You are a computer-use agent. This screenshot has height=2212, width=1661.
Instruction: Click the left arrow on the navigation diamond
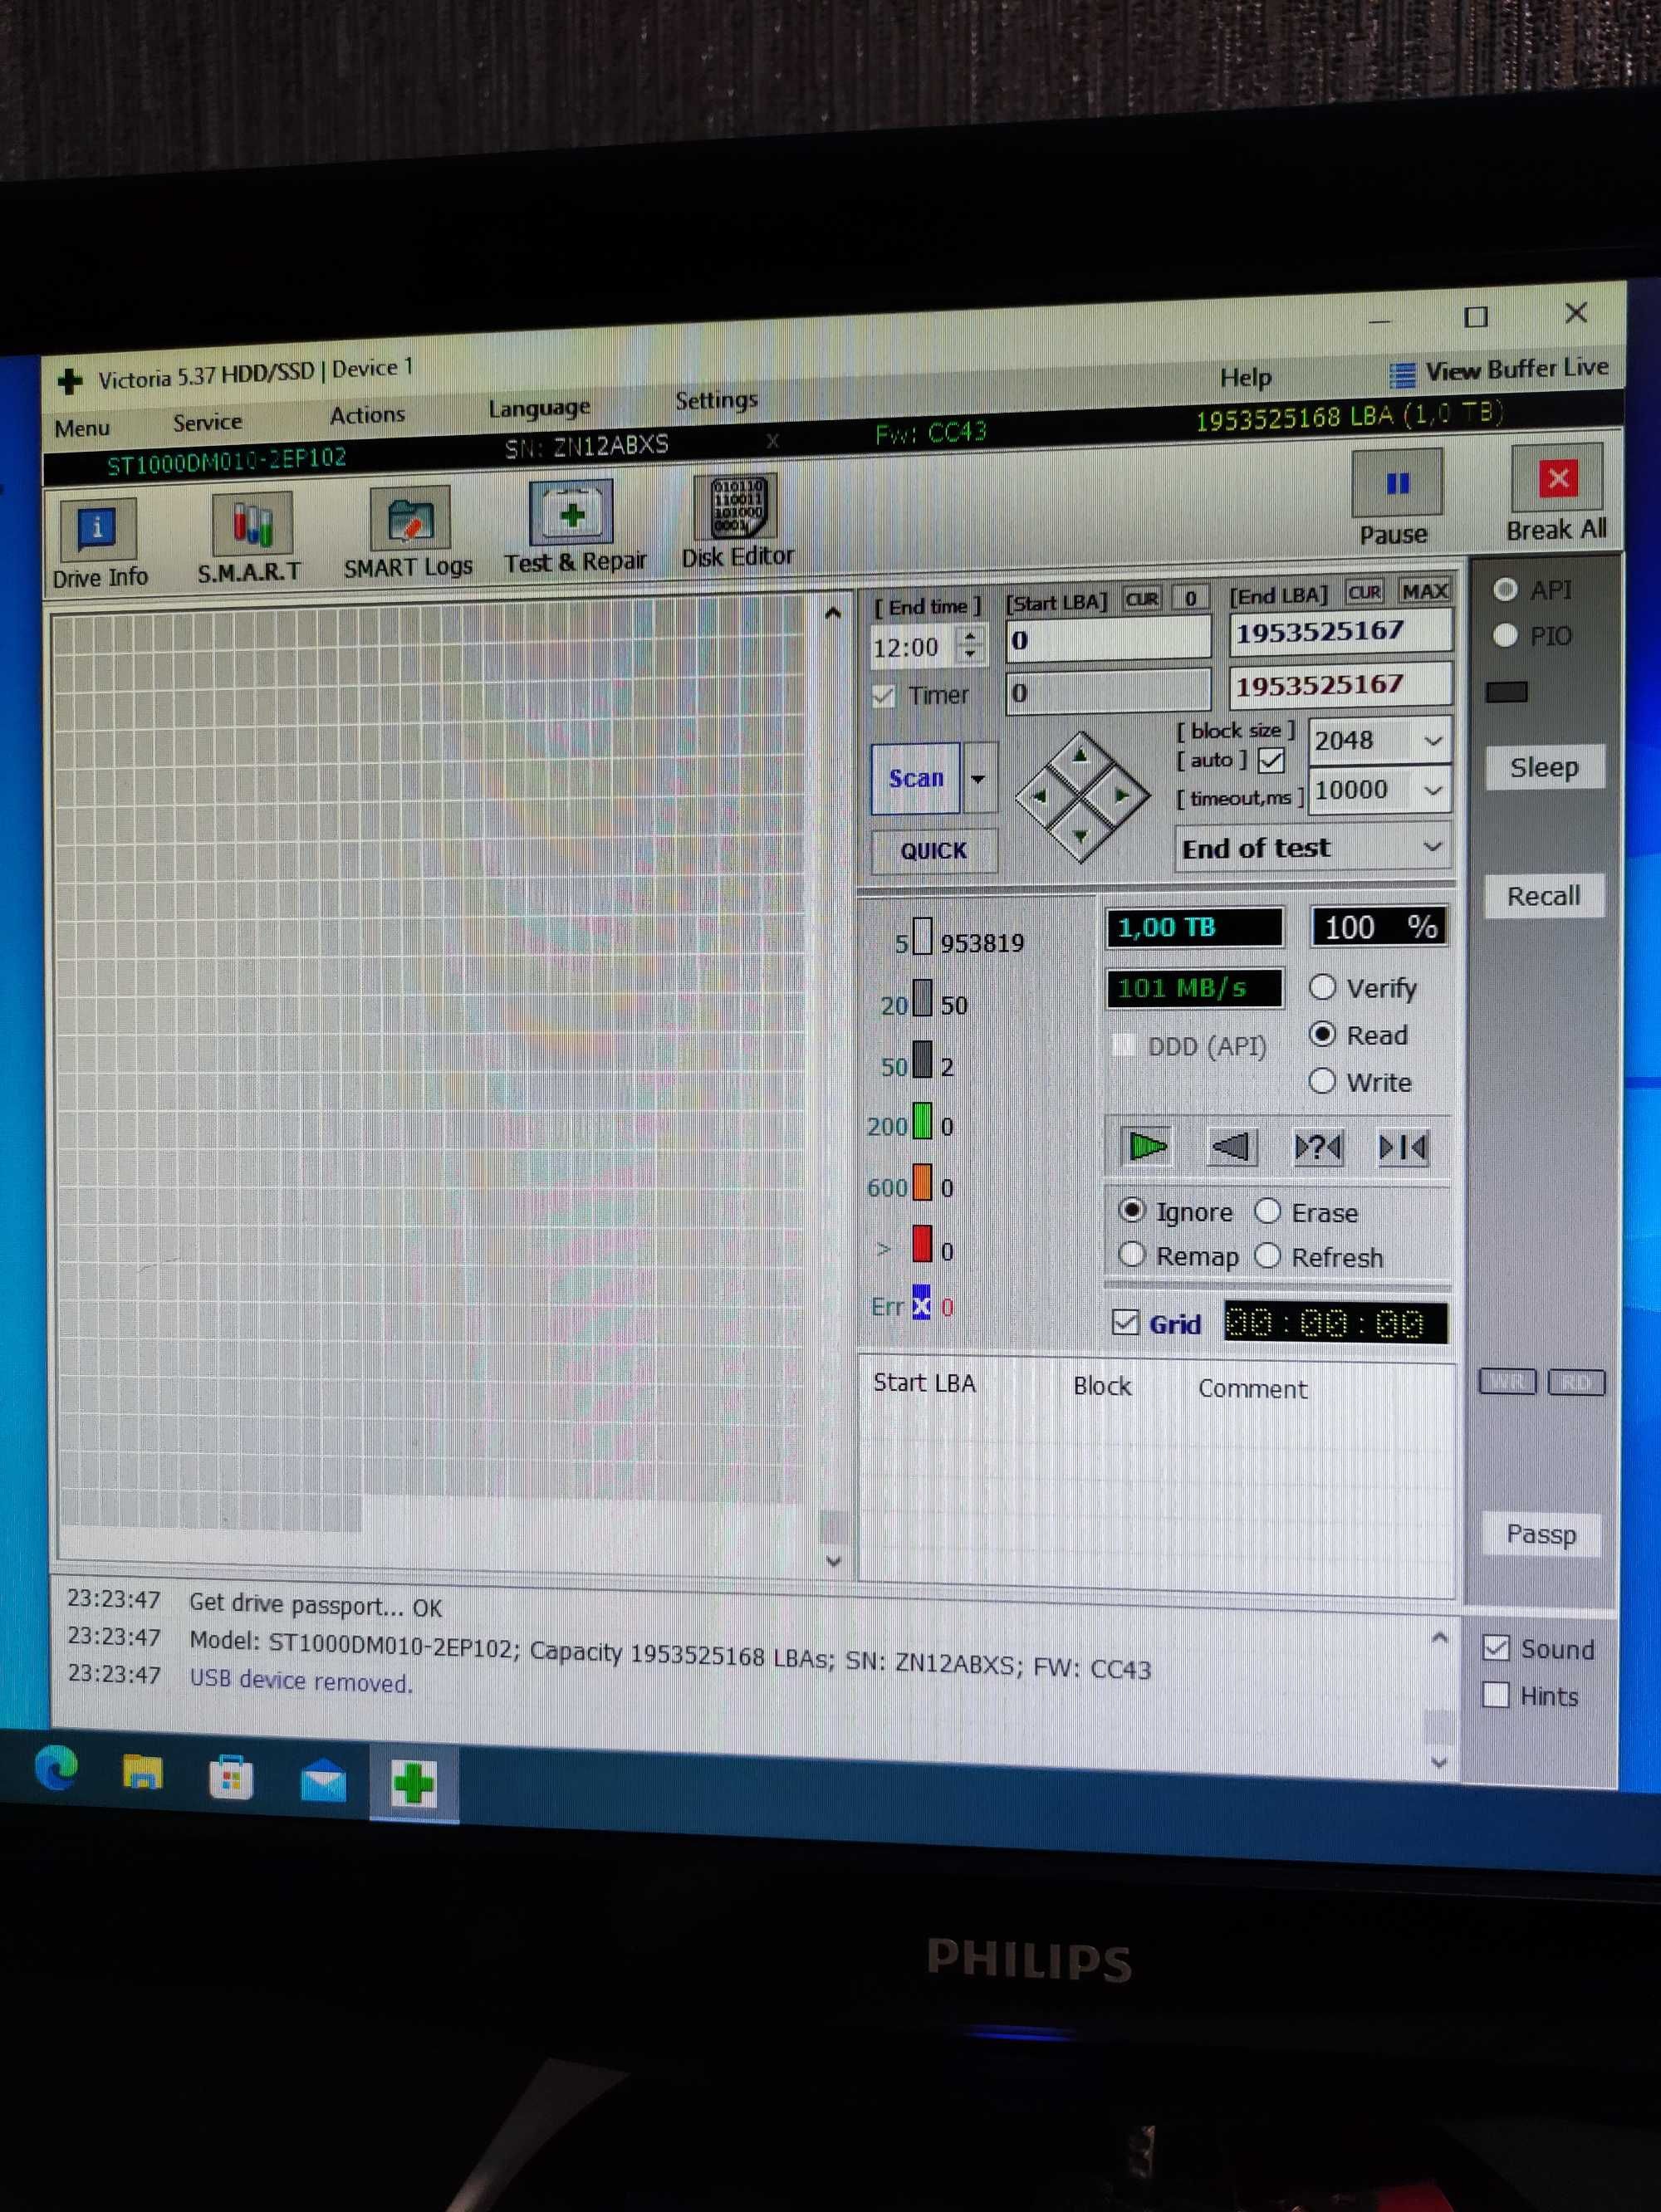(x=1040, y=796)
